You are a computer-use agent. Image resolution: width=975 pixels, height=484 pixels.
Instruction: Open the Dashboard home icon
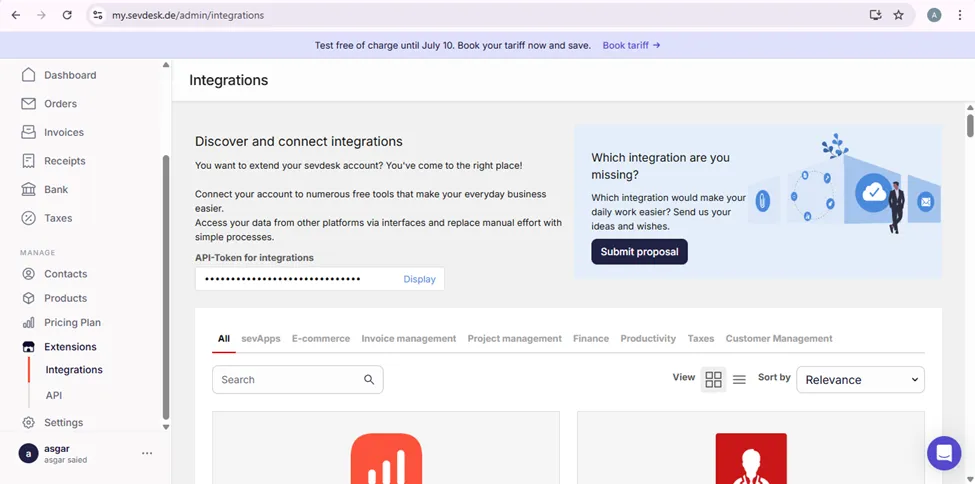(x=29, y=75)
